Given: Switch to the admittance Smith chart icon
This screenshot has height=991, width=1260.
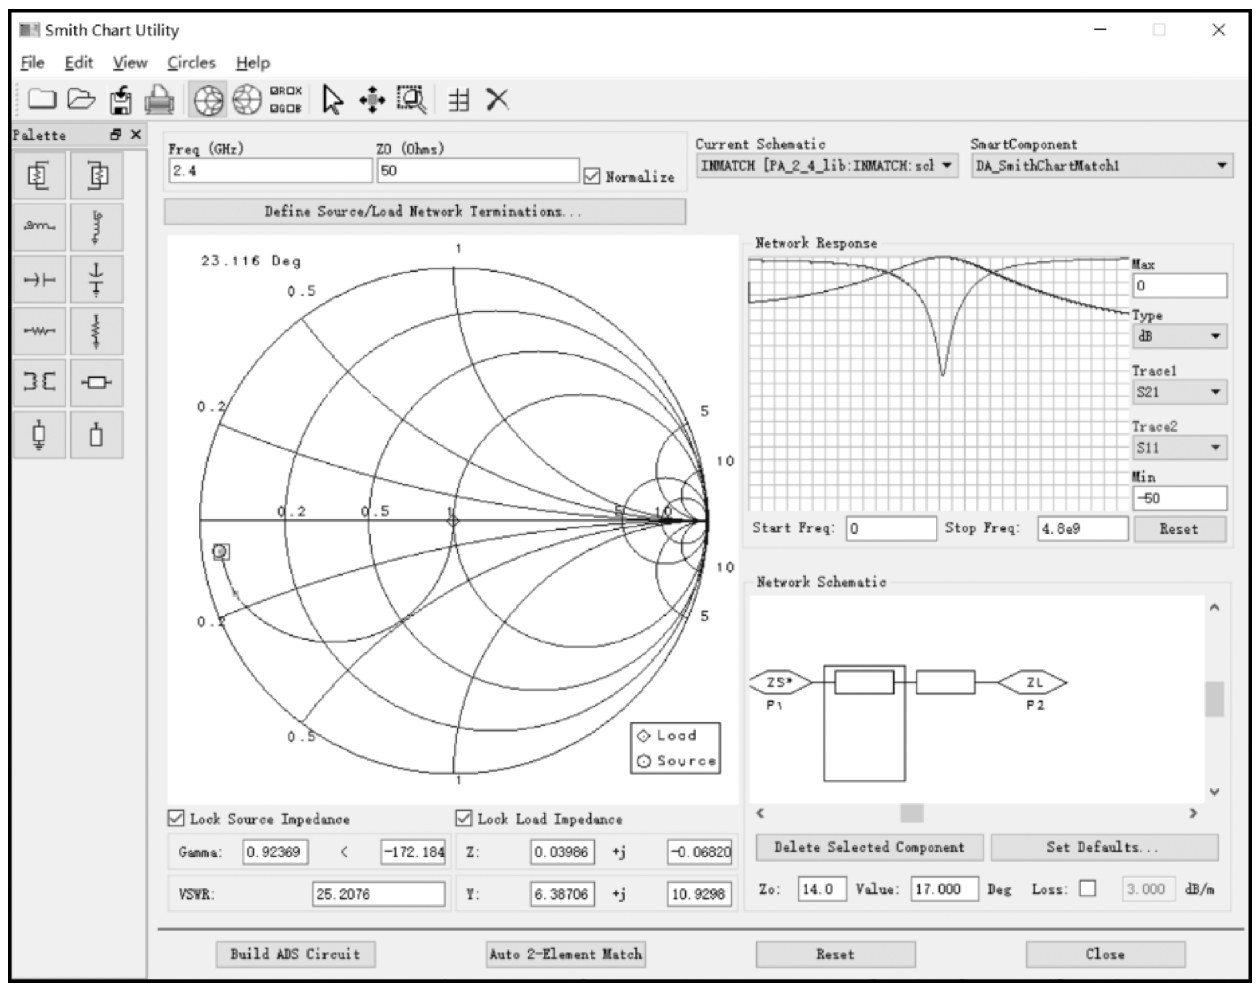Looking at the screenshot, I should point(246,99).
